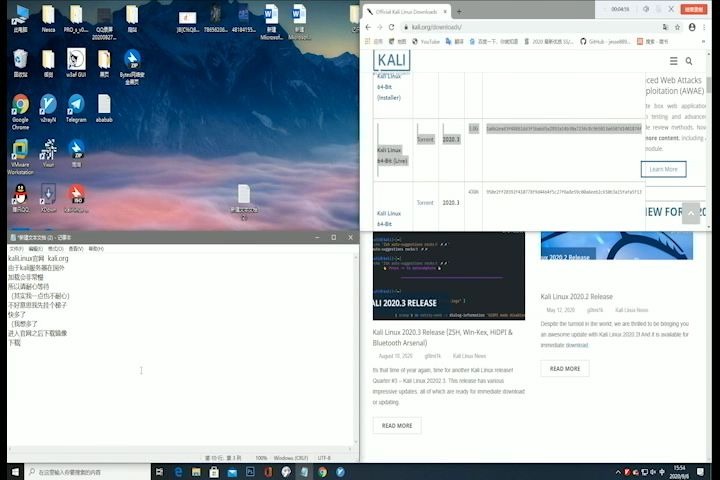Launch Telegram from the desktop
The image size is (720, 480).
coord(76,109)
